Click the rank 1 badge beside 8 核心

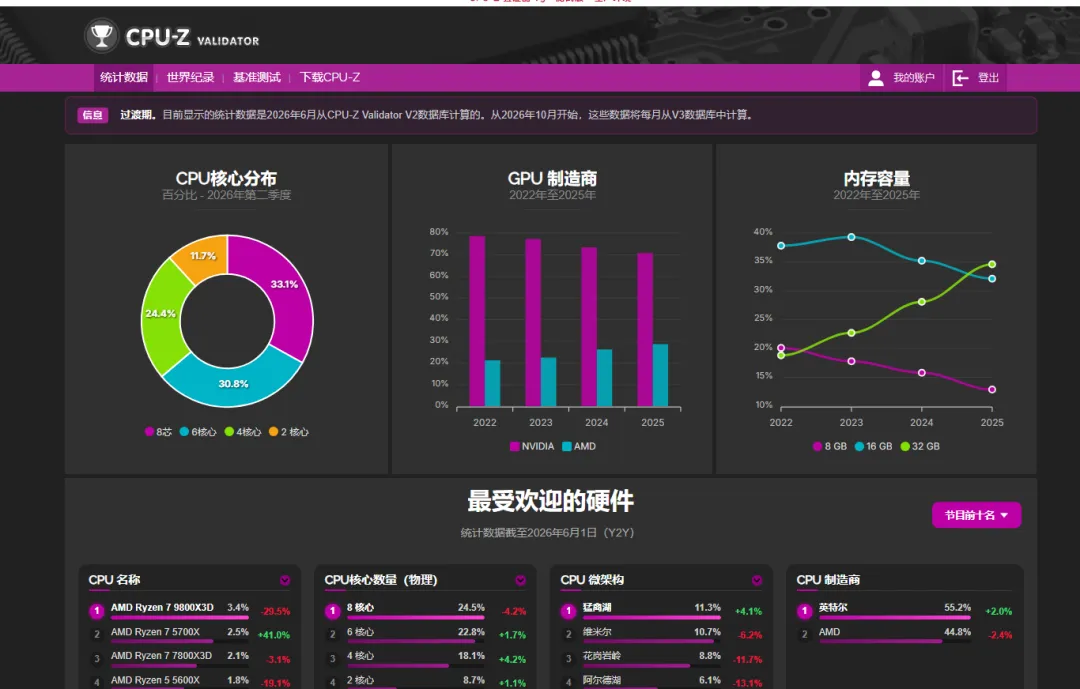point(333,610)
